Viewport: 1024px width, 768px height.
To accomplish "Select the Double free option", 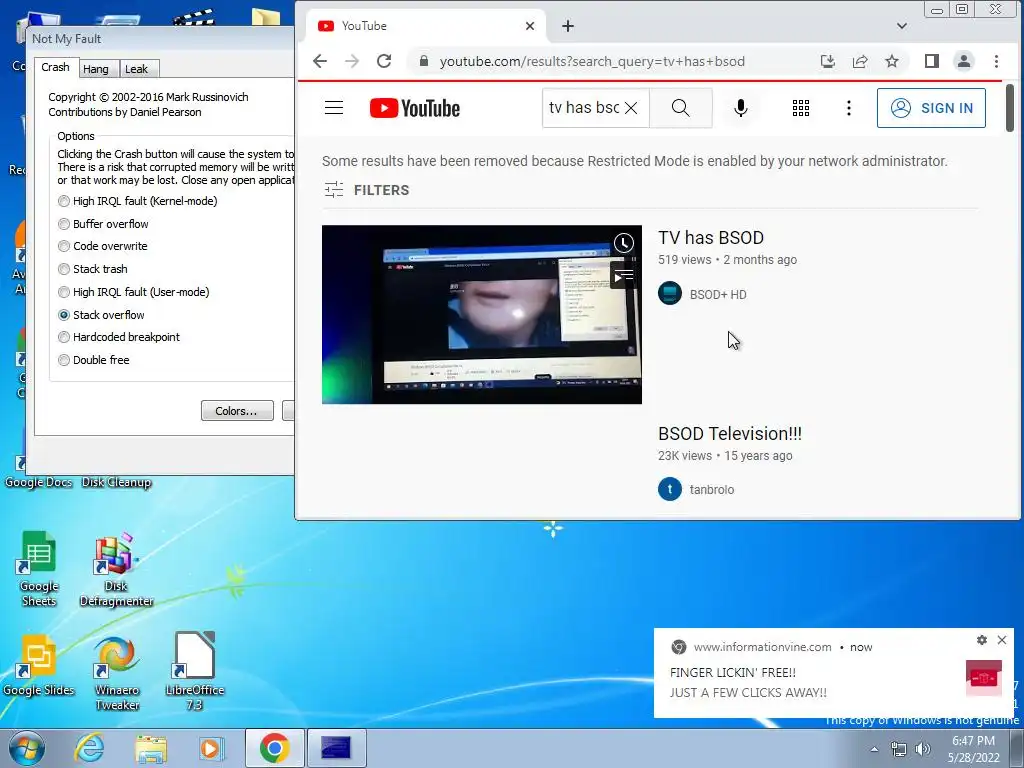I will [x=93, y=360].
